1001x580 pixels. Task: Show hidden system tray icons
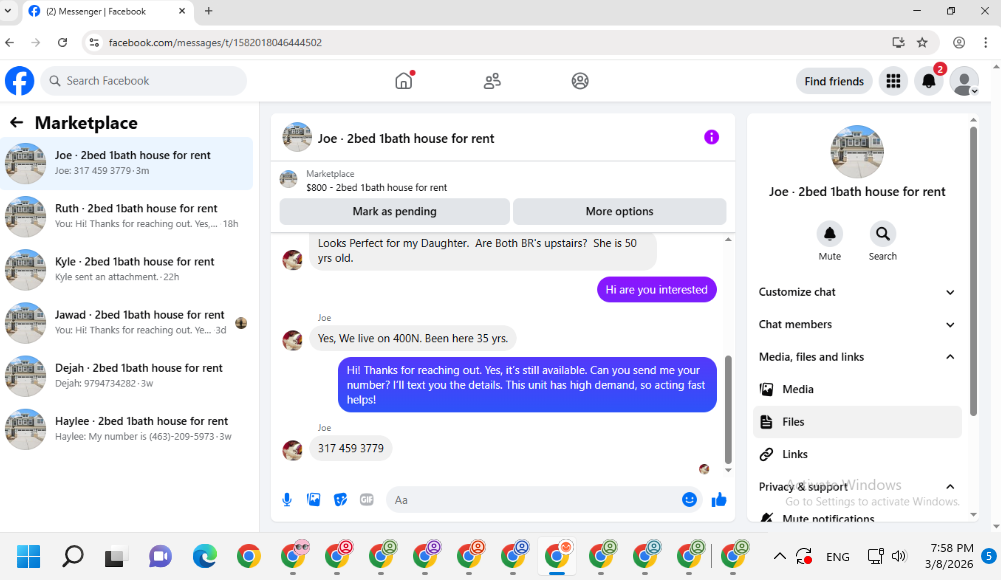(x=779, y=556)
